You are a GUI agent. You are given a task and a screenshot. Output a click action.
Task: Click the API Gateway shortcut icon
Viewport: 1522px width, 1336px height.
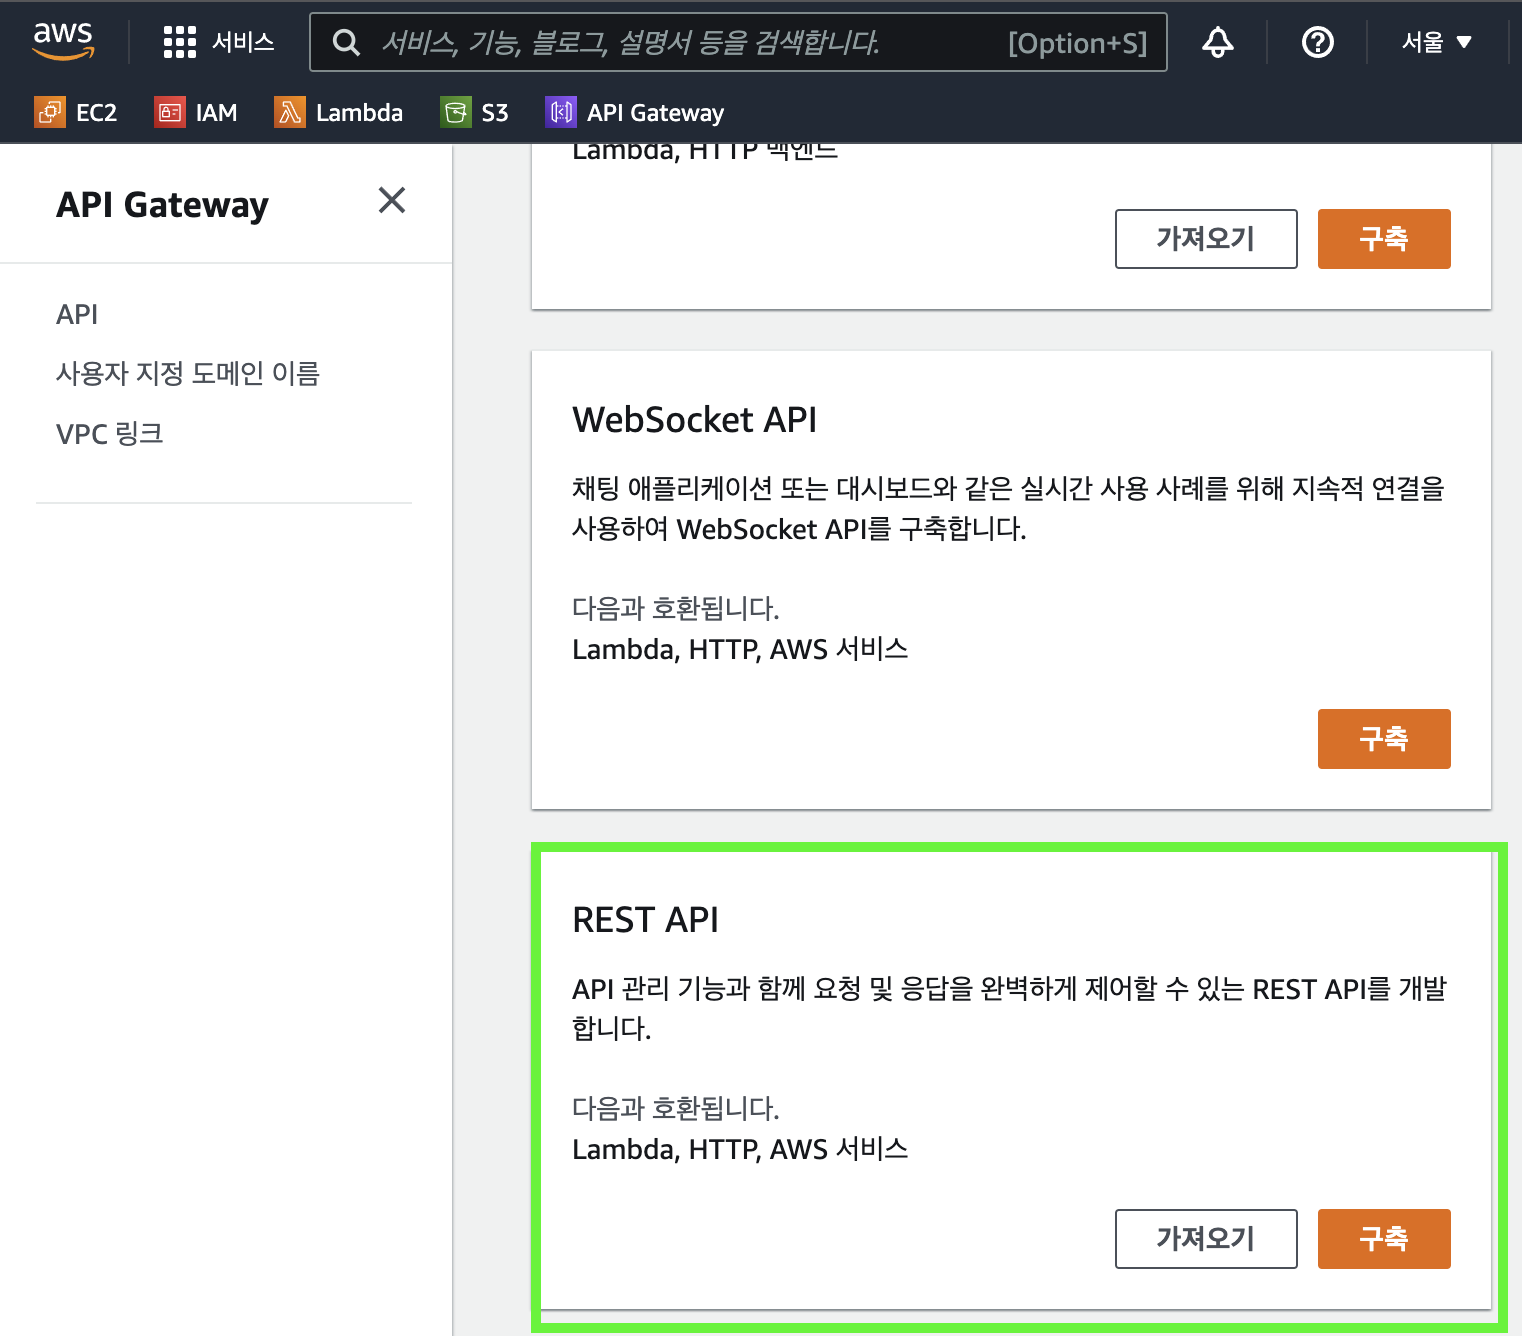pos(561,112)
